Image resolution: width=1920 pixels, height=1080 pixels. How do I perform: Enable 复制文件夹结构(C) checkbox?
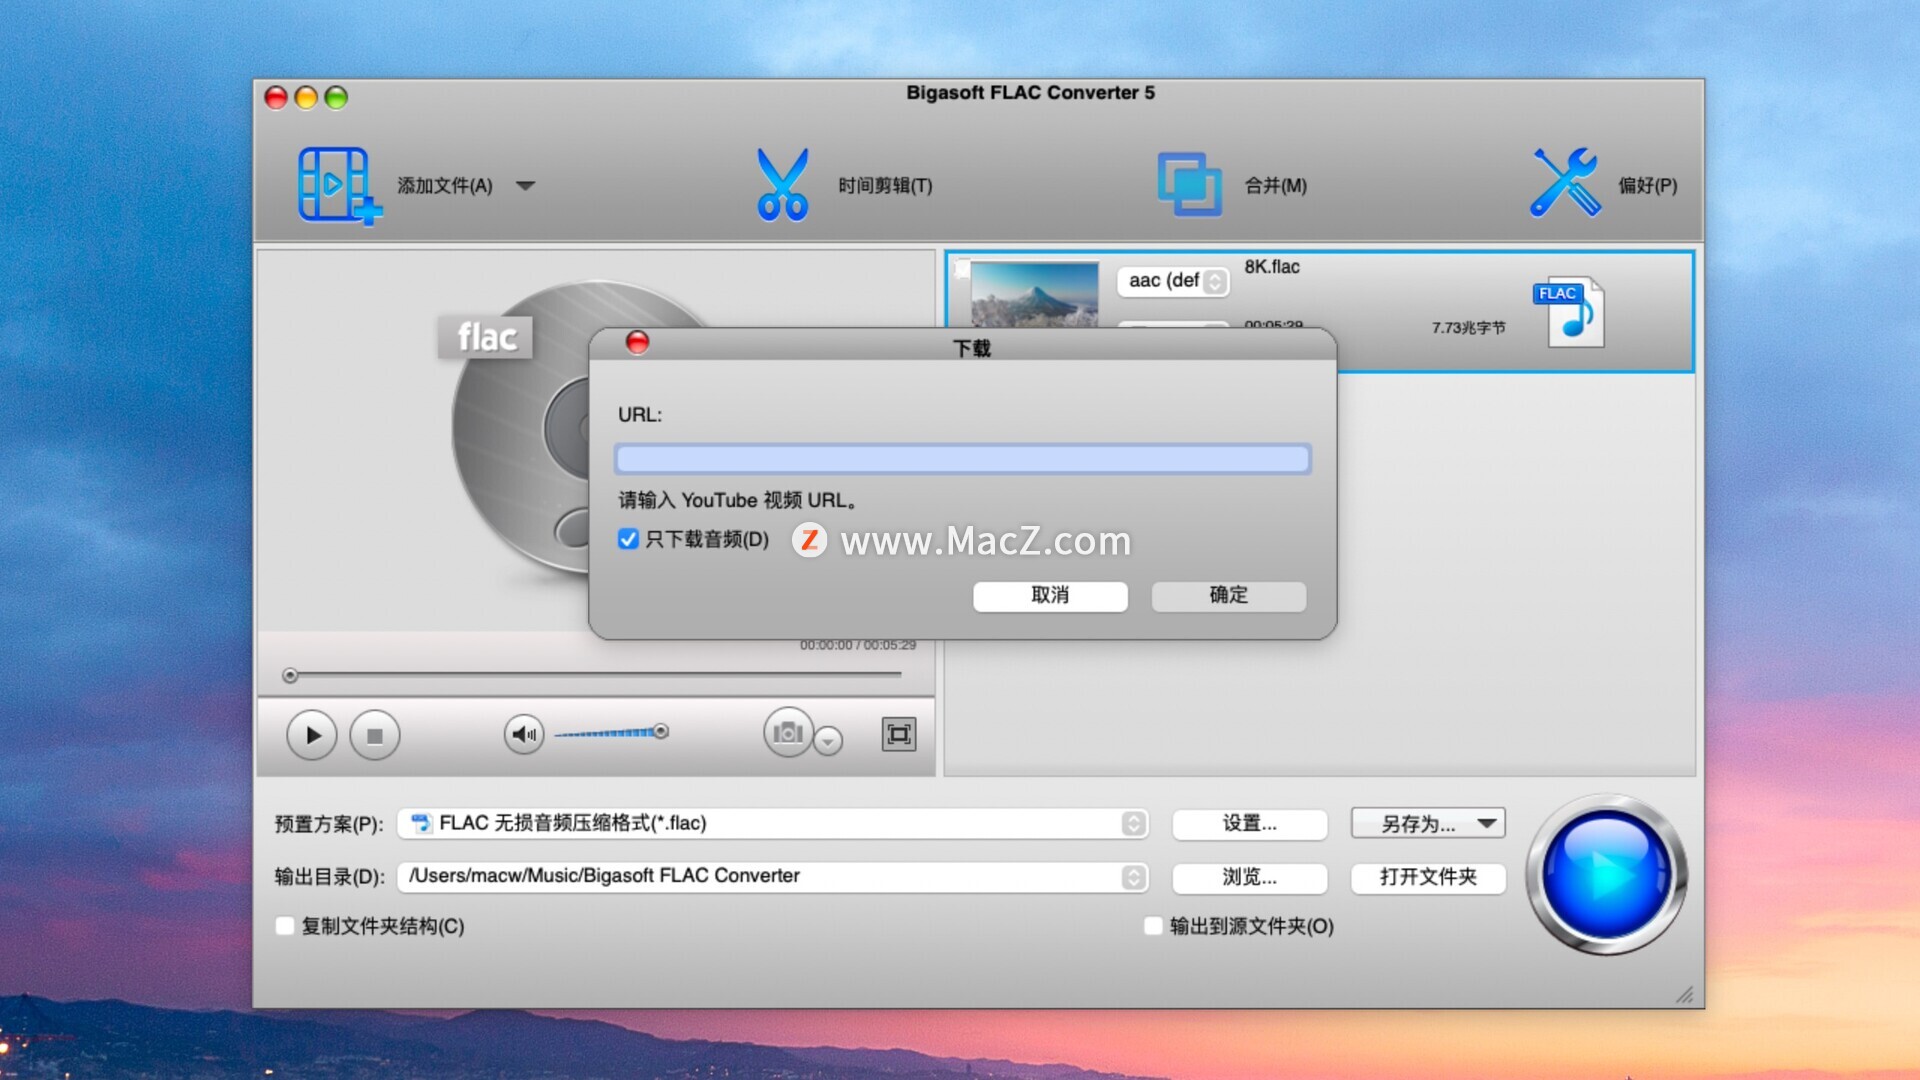click(x=285, y=926)
